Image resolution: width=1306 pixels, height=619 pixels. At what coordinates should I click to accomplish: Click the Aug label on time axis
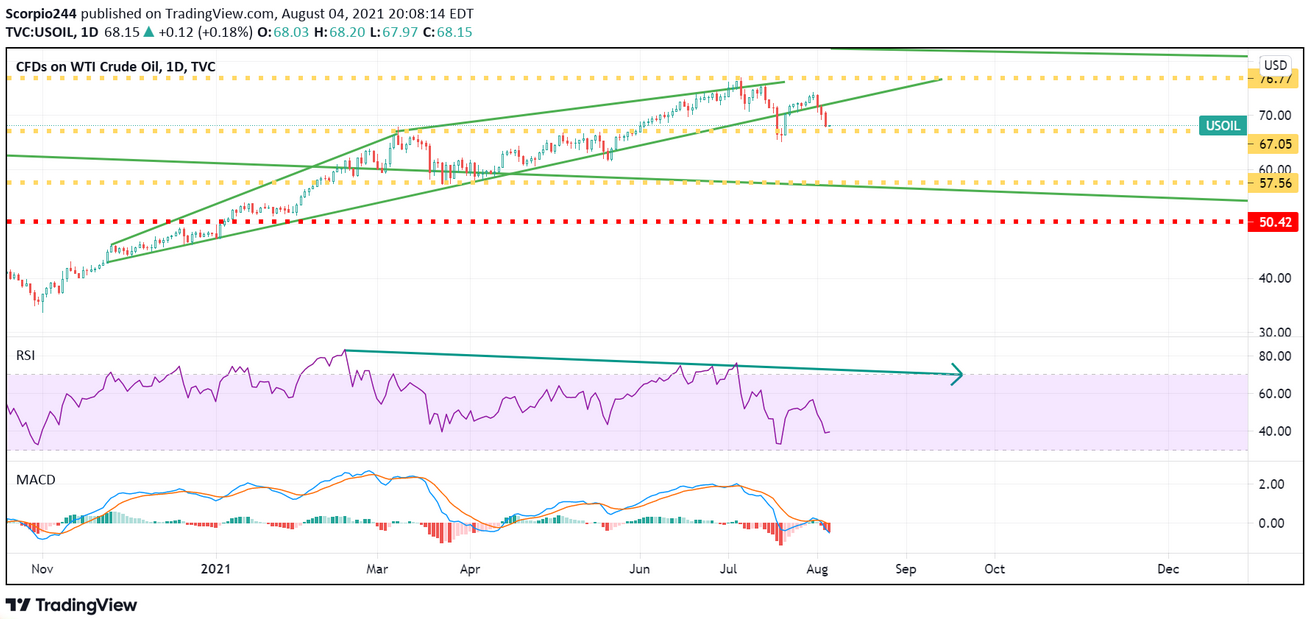818,569
